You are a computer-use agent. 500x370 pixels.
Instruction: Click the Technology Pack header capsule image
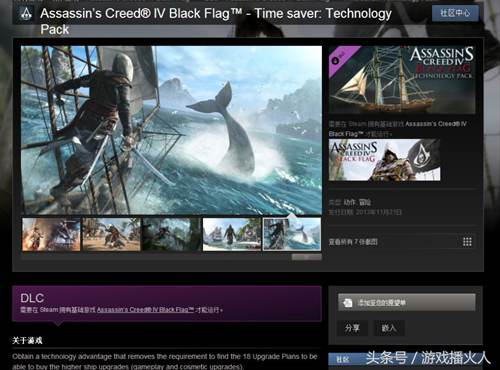click(402, 80)
